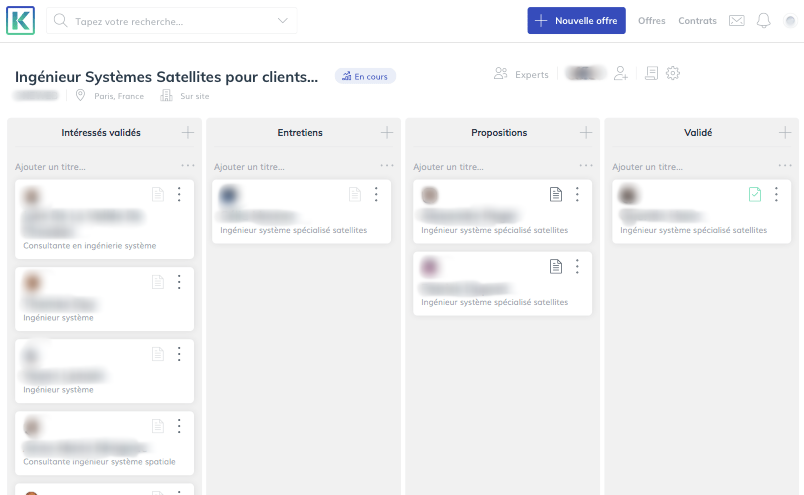Open kebab menu on Consultante en ingénierie système card
The image size is (804, 495).
click(x=179, y=194)
